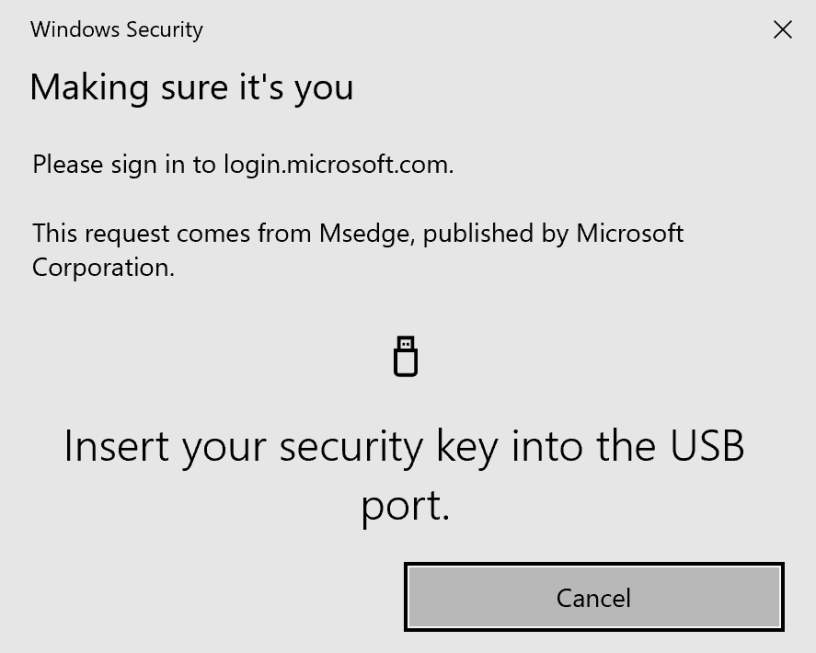Dismiss the sign-in prompt via Cancel

pyautogui.click(x=594, y=598)
